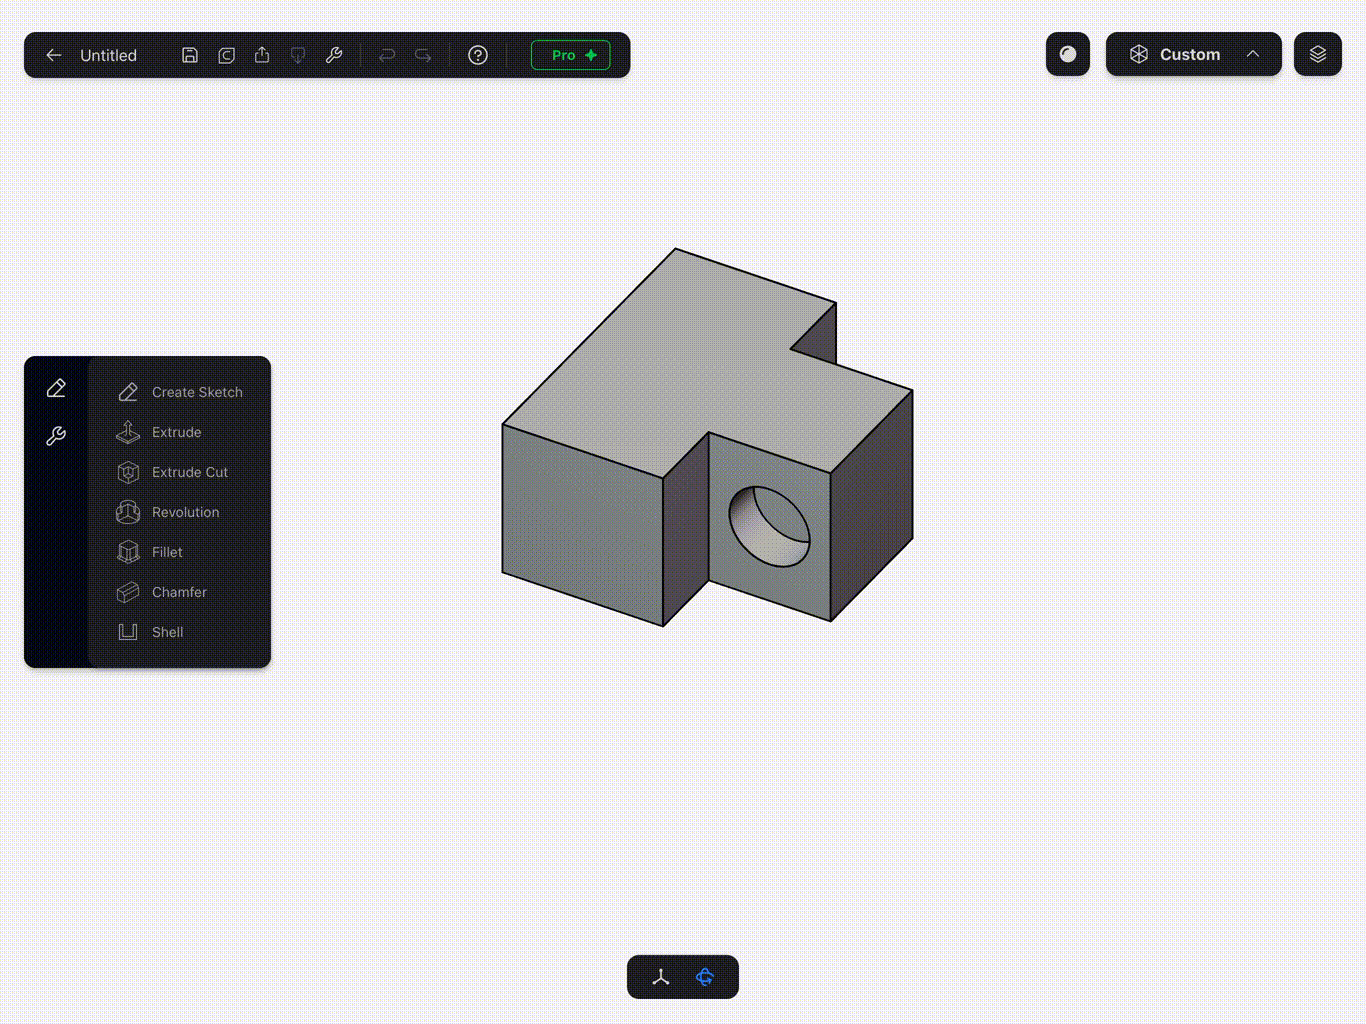The width and height of the screenshot is (1366, 1024).
Task: Switch to the wrench tab in the tools sidebar
Action: pos(56,436)
